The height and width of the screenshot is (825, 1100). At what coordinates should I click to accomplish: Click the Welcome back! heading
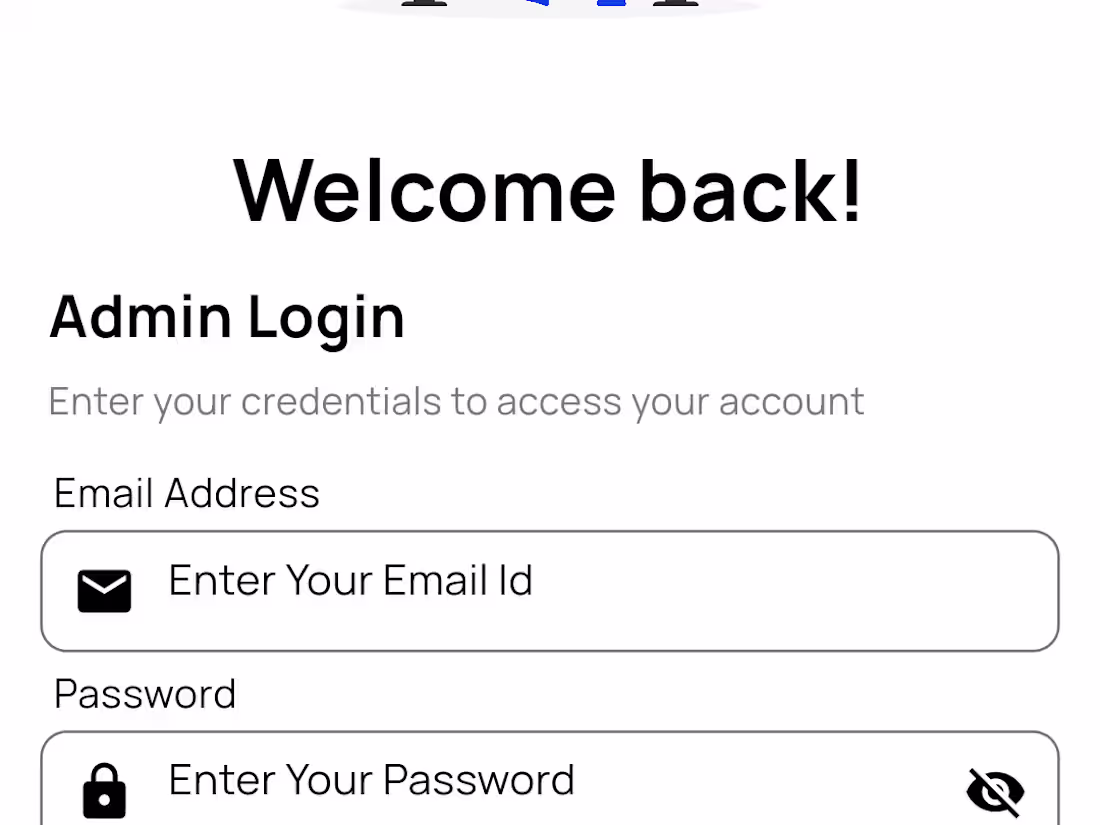[x=547, y=191]
